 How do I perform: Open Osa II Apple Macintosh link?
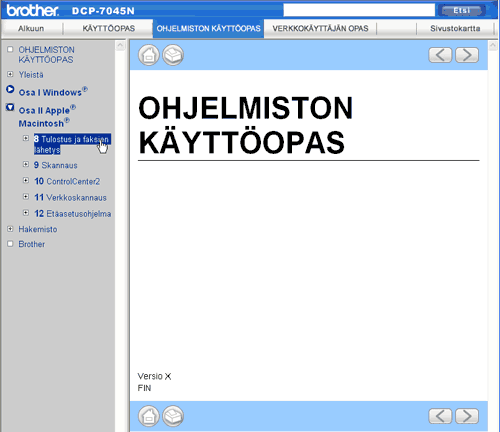pyautogui.click(x=47, y=117)
